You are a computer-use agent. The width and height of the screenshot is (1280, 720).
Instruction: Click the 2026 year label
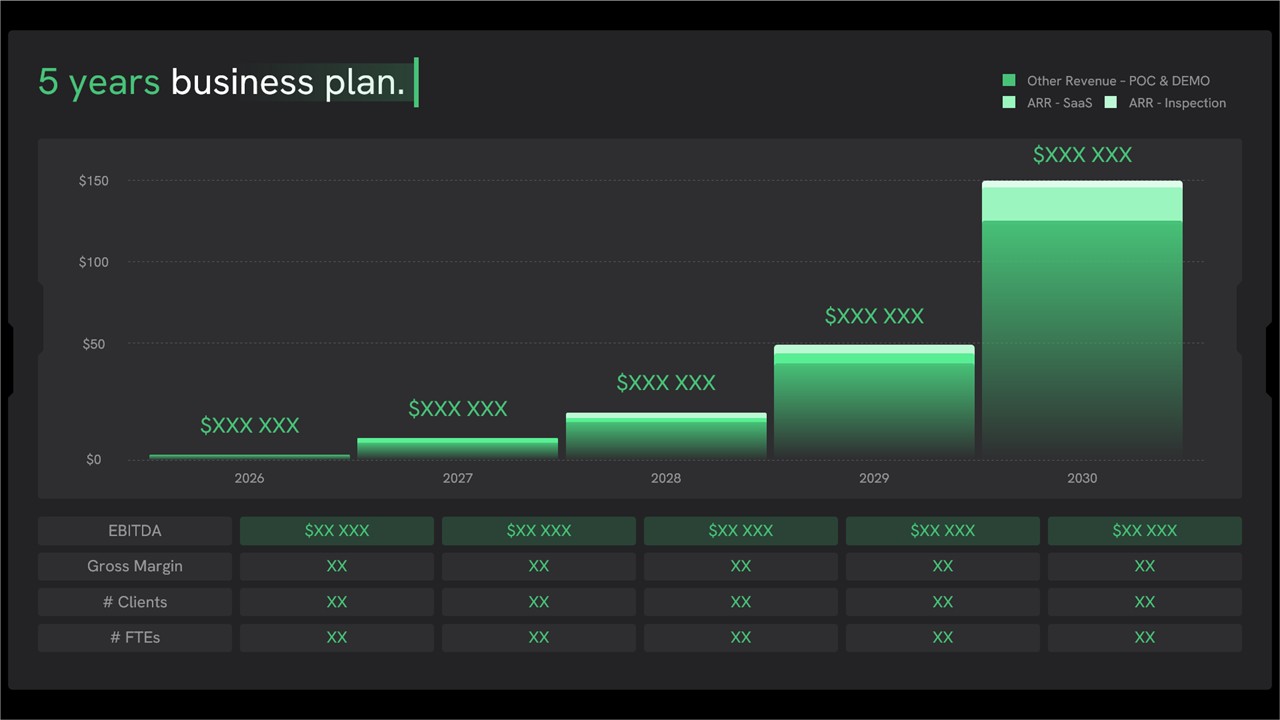pyautogui.click(x=249, y=478)
